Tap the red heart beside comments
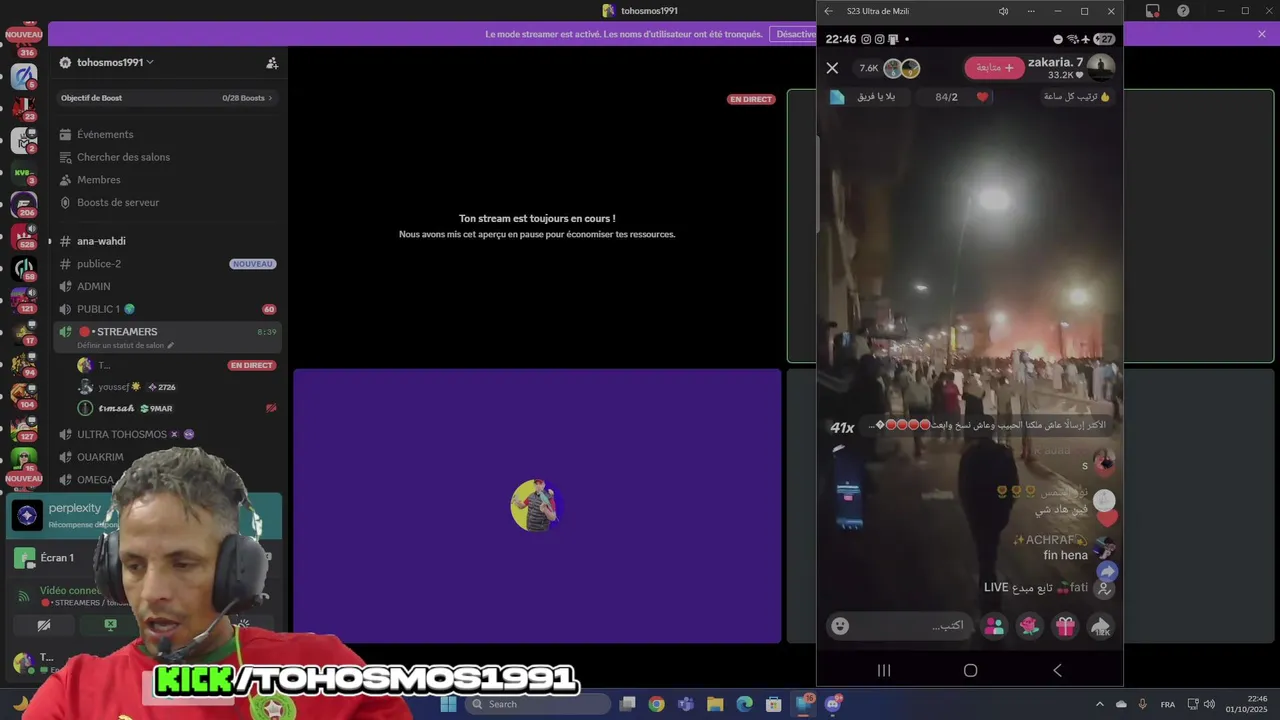The height and width of the screenshot is (720, 1280). point(1106,518)
